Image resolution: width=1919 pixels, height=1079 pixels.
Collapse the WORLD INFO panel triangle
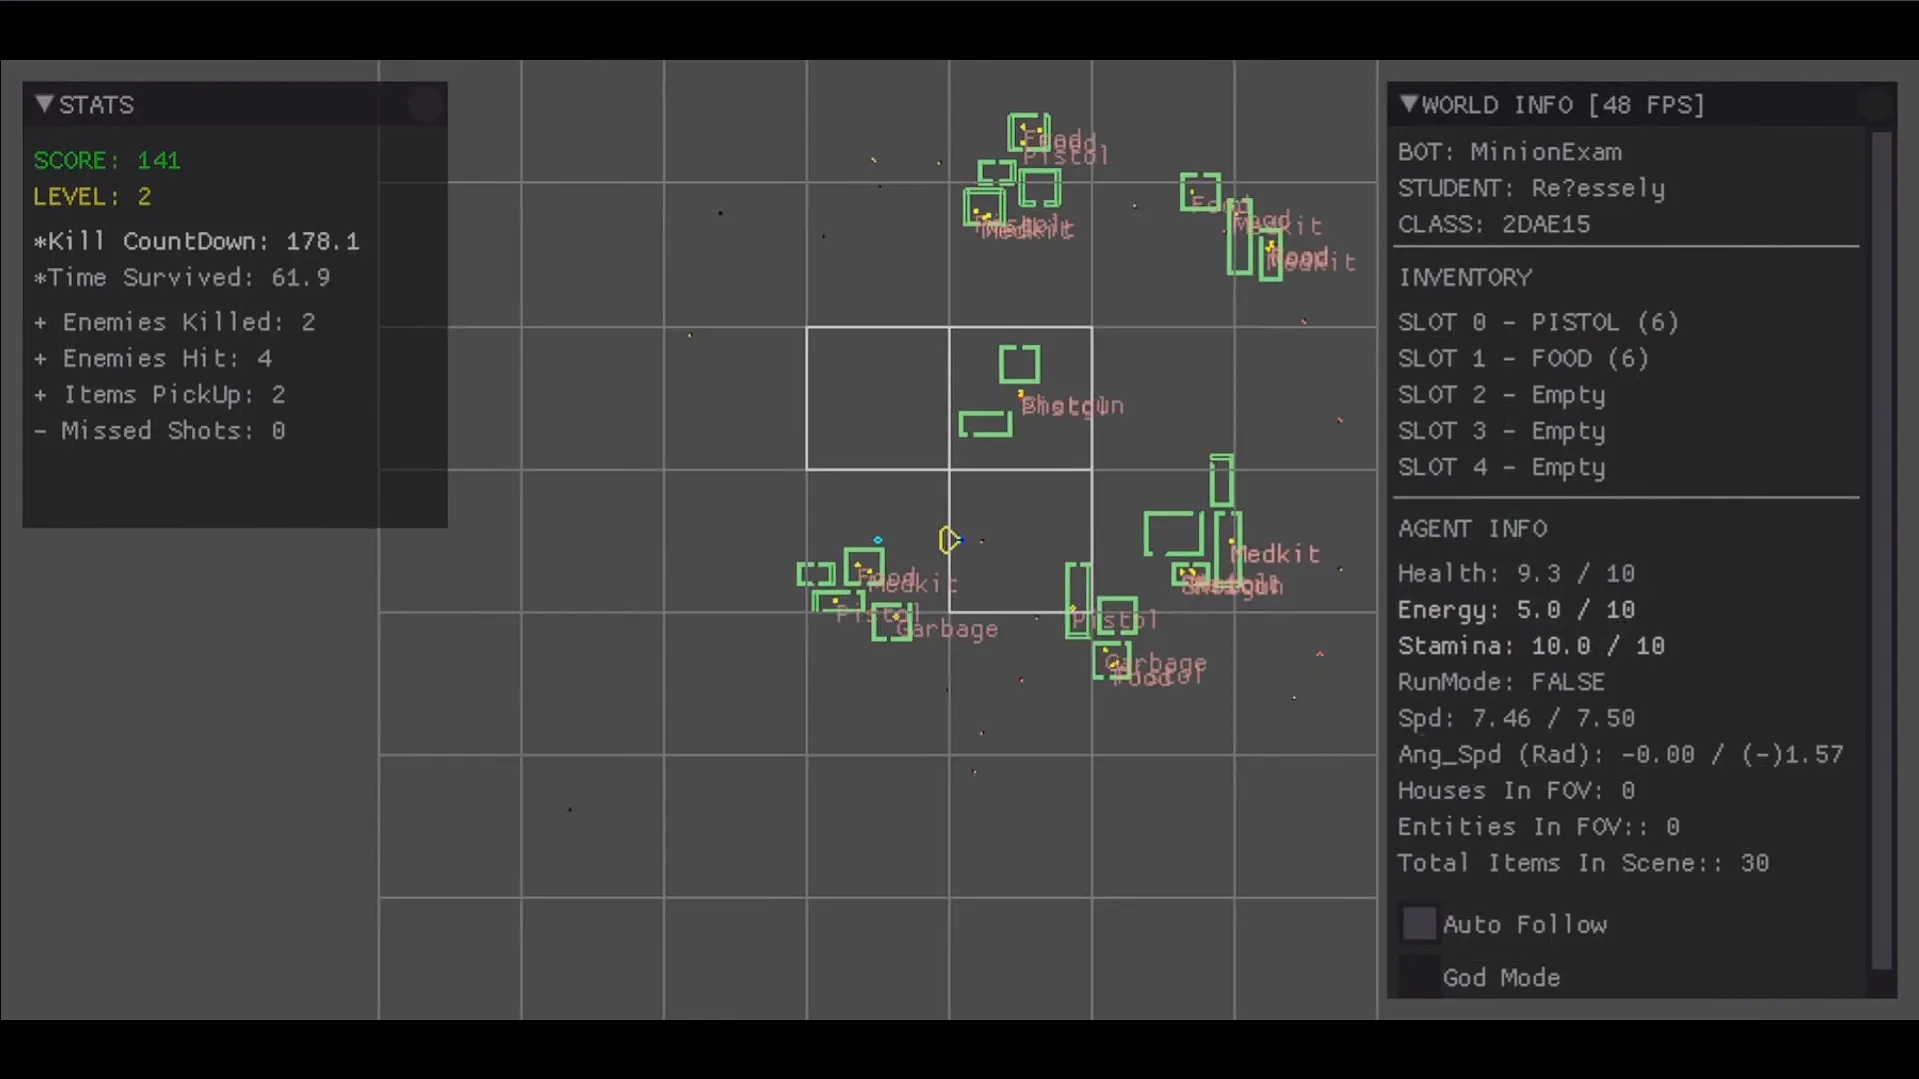[1408, 104]
